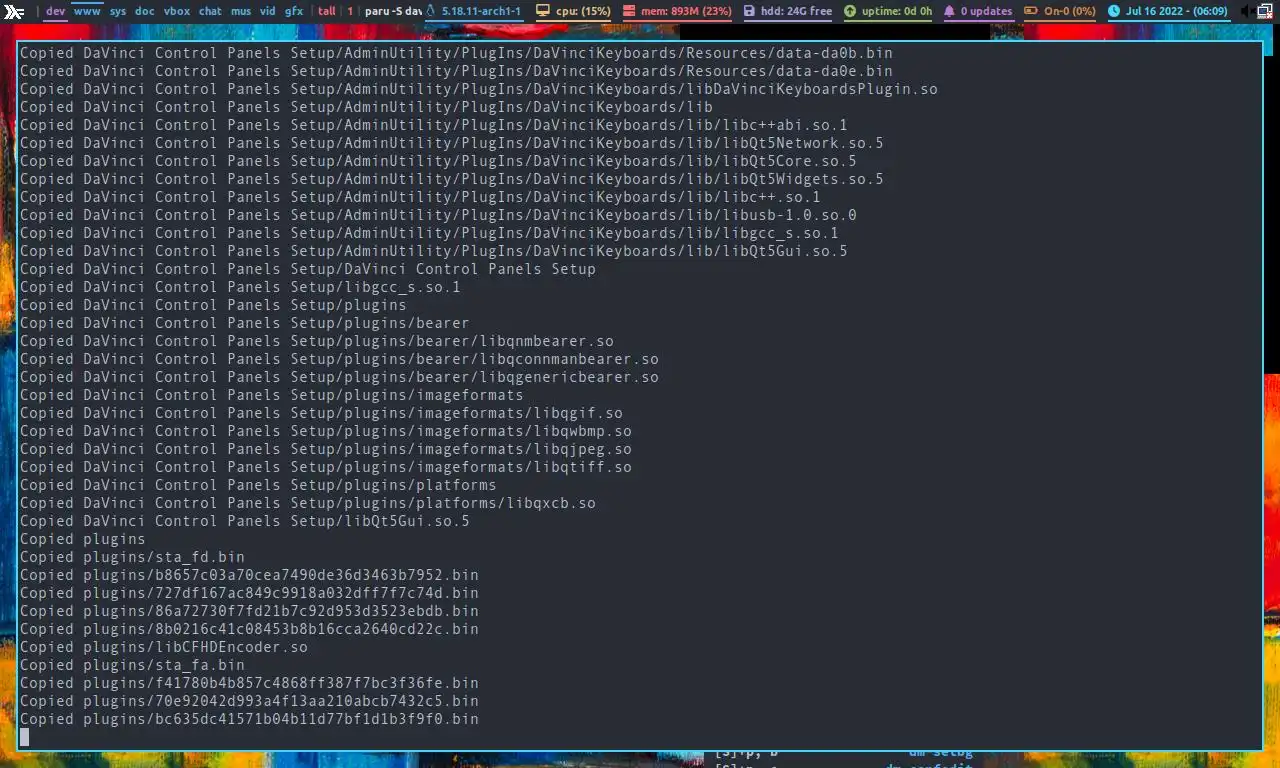Open the cpu: (15%) usage widget

tap(583, 12)
